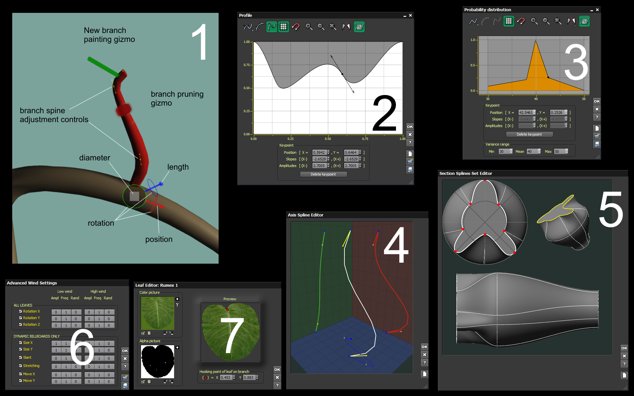Viewport: 634px width, 396px height.
Task: Toggle the grid icon in Profile toolbar
Action: pyautogui.click(x=283, y=27)
